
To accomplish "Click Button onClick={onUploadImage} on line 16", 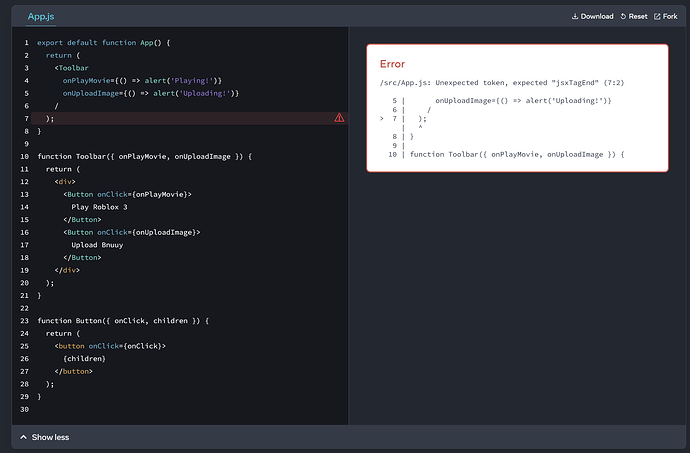I will pyautogui.click(x=132, y=232).
